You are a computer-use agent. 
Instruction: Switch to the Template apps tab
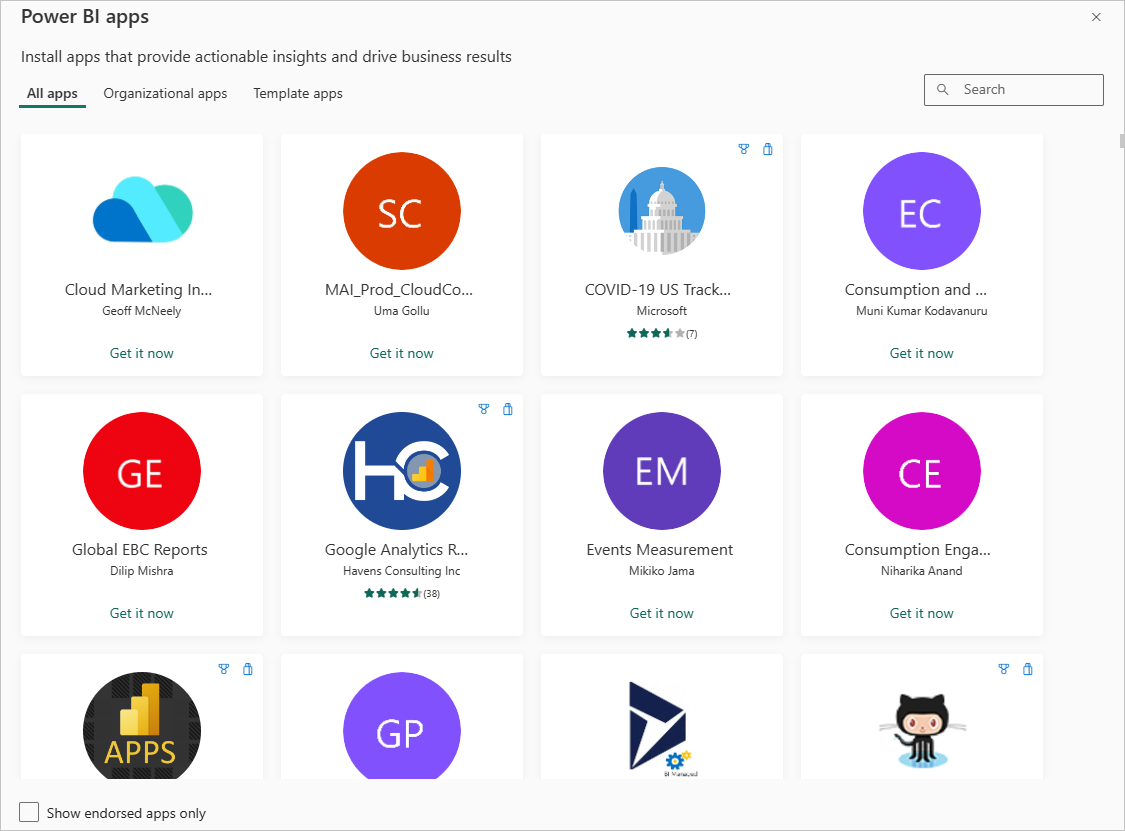(298, 93)
